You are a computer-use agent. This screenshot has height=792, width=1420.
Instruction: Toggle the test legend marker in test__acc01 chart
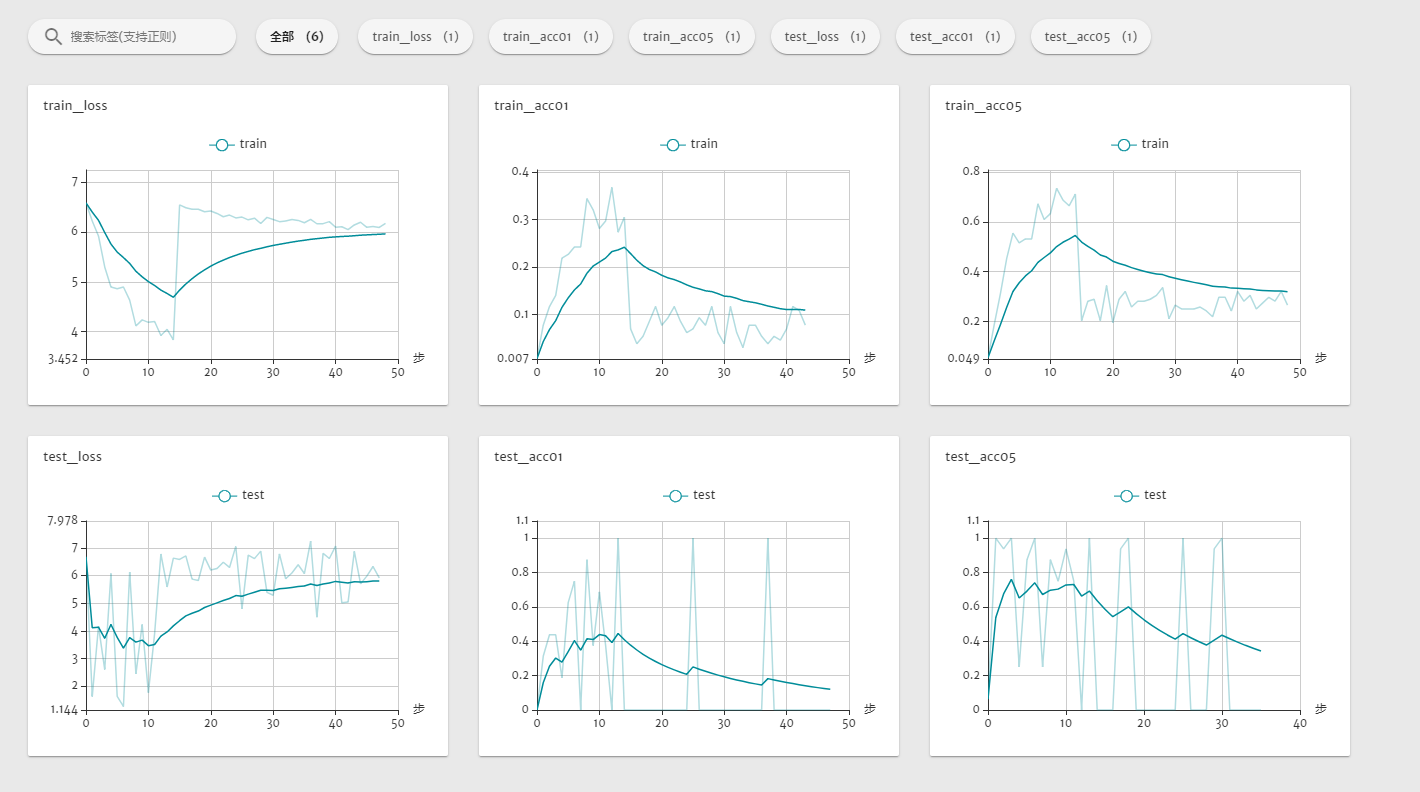(x=676, y=496)
